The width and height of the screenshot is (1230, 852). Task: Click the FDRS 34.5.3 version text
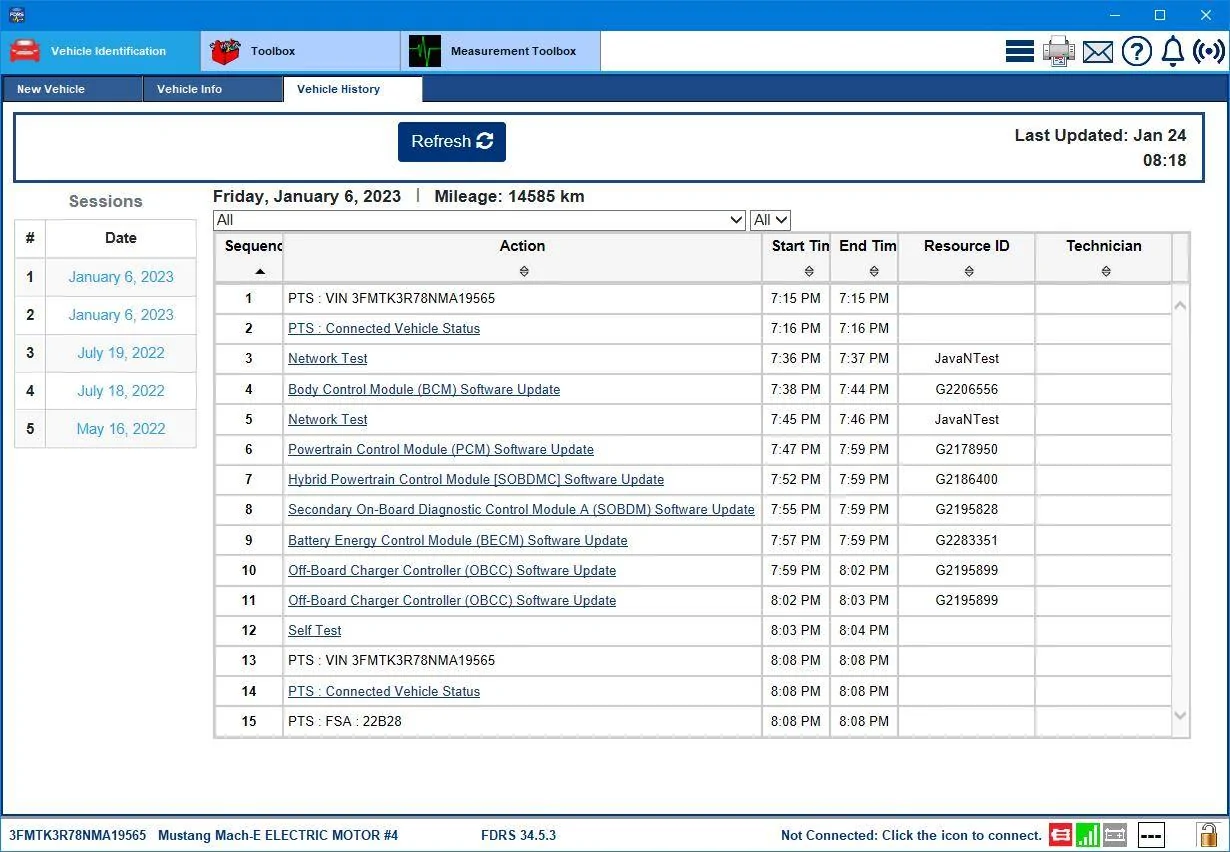[x=518, y=835]
